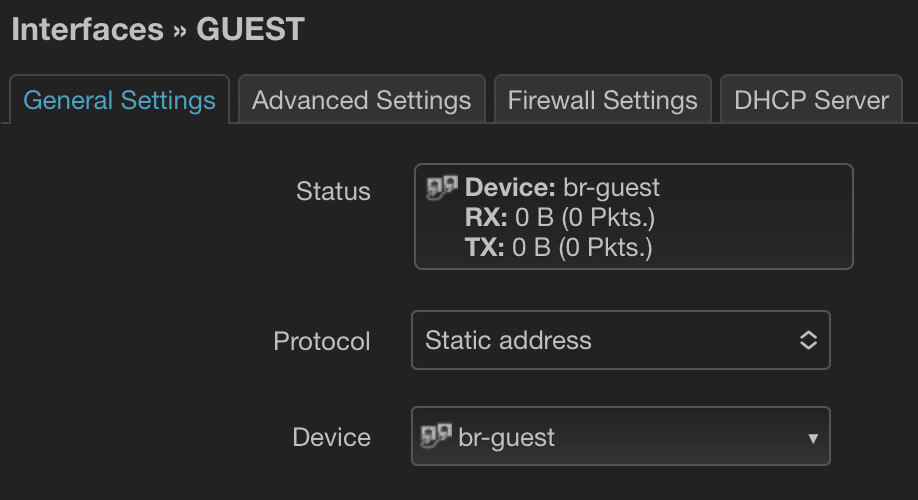Click the "GUEST" name in the heading

(250, 29)
